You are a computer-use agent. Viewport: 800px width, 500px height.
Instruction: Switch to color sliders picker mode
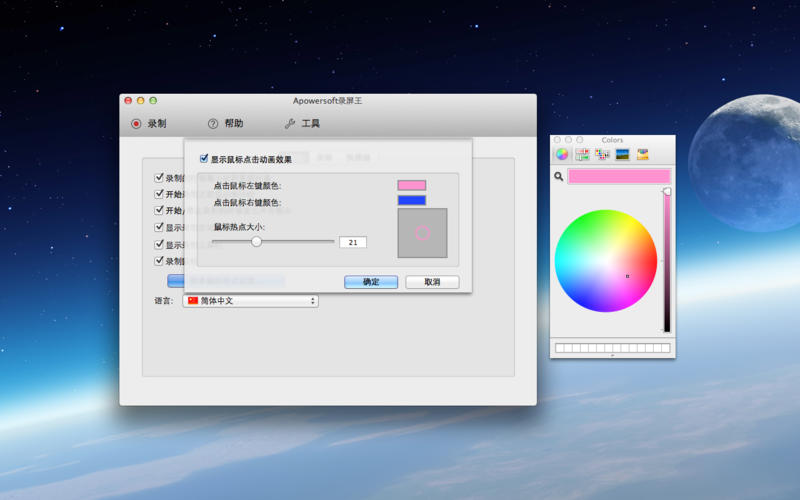point(582,154)
